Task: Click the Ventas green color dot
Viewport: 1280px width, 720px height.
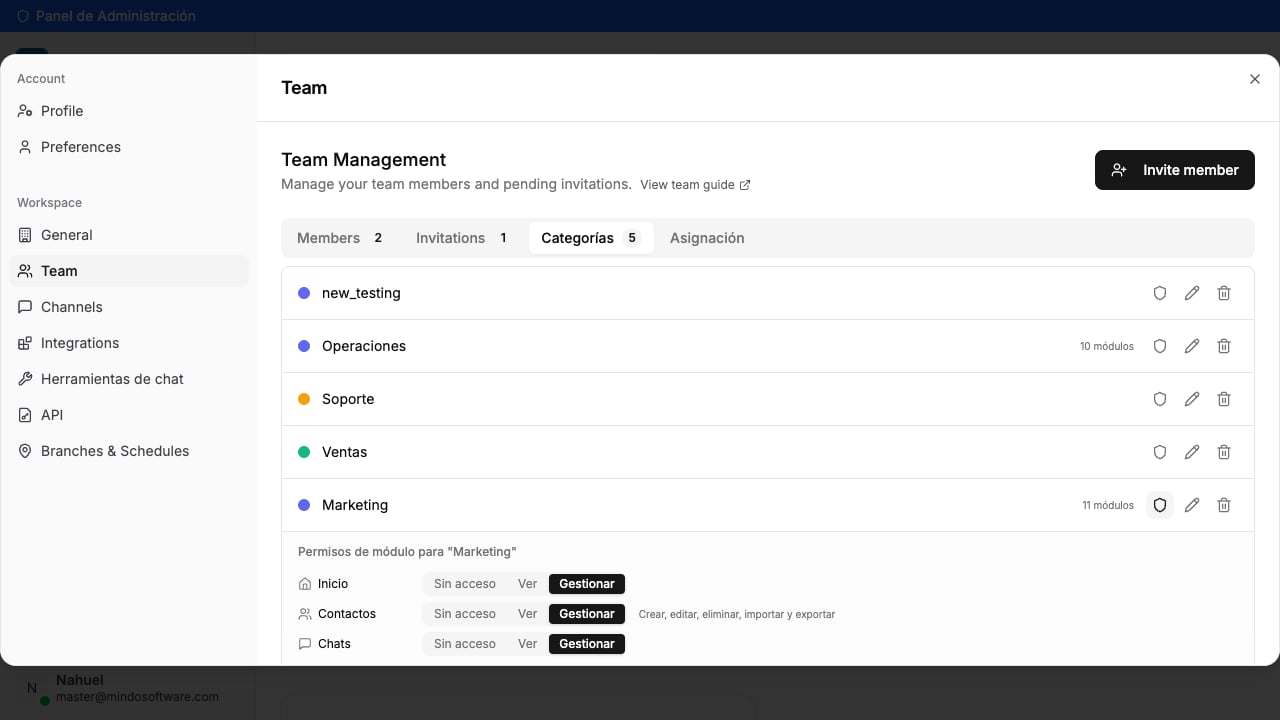Action: [x=304, y=452]
